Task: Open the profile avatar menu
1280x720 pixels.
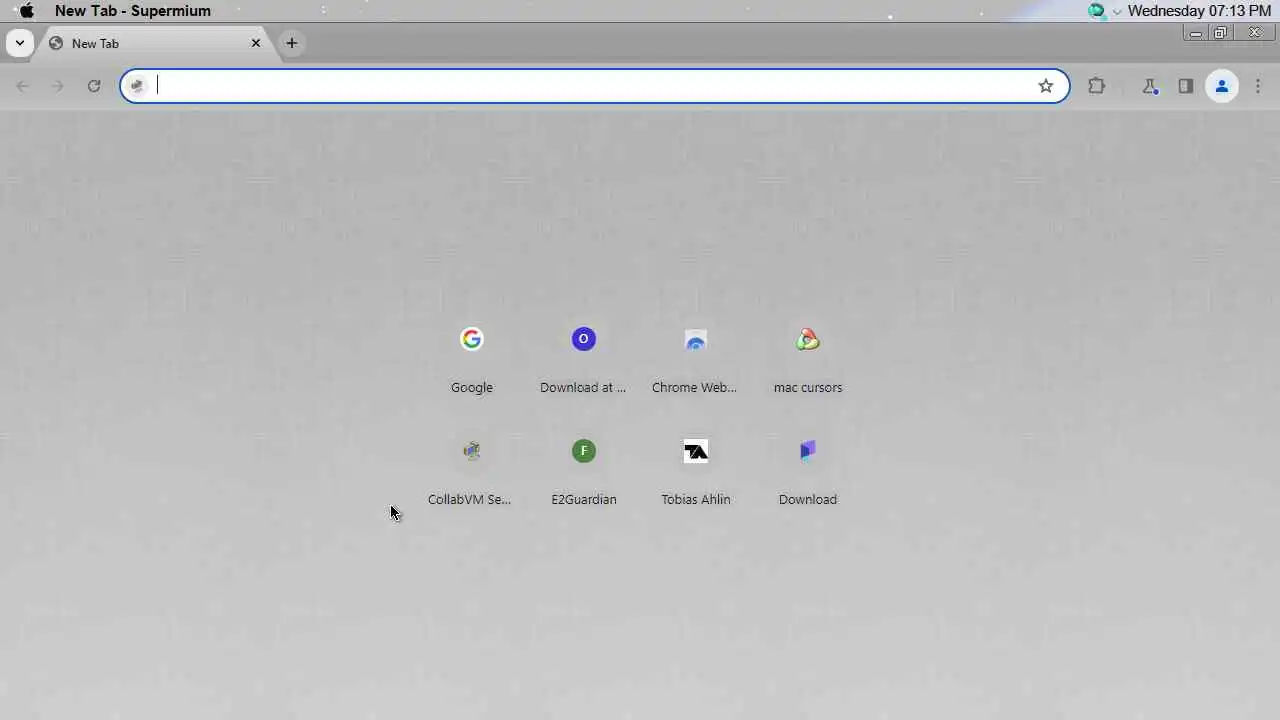Action: (x=1221, y=86)
